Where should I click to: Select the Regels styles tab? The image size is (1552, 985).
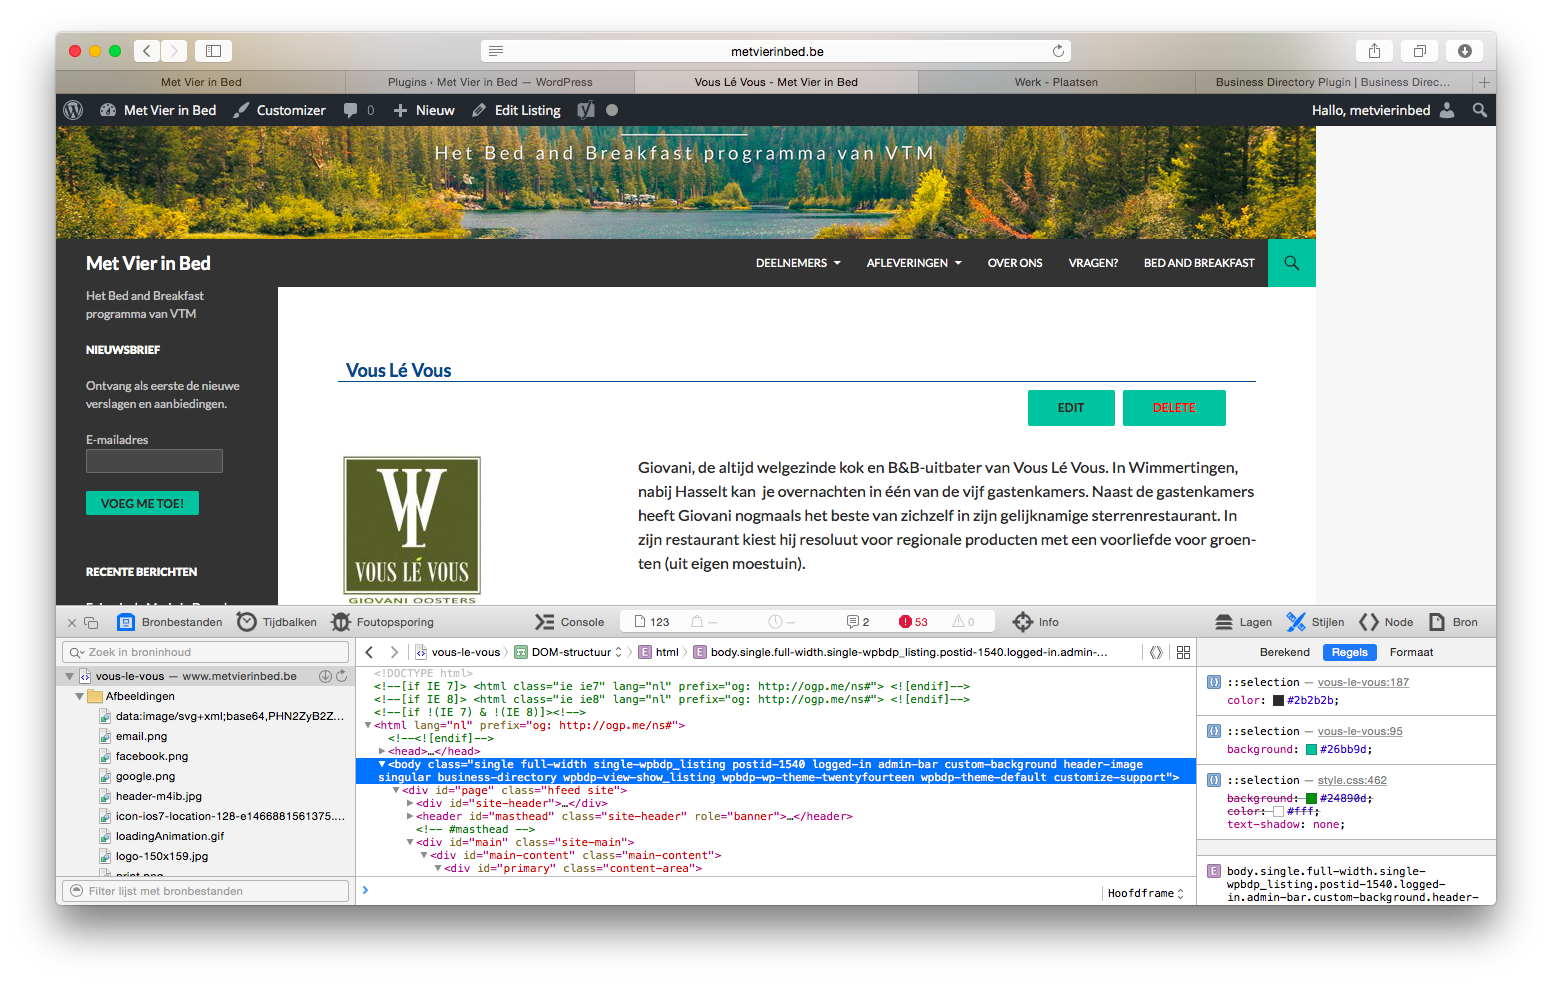[1349, 652]
